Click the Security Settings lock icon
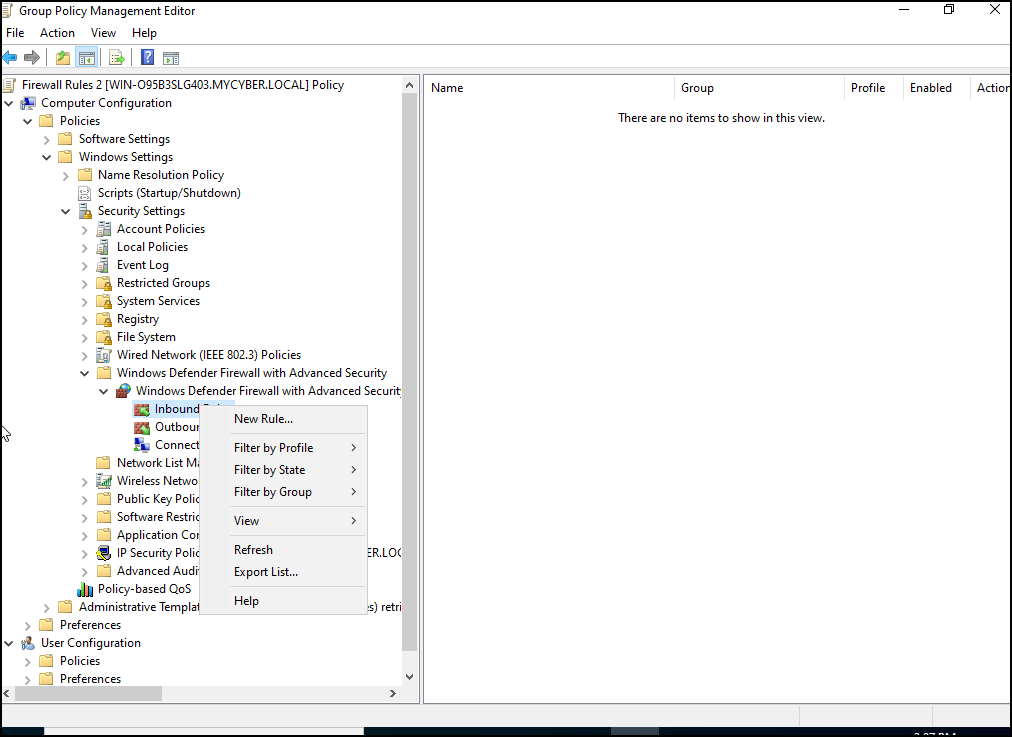Viewport: 1012px width, 737px height. [85, 211]
